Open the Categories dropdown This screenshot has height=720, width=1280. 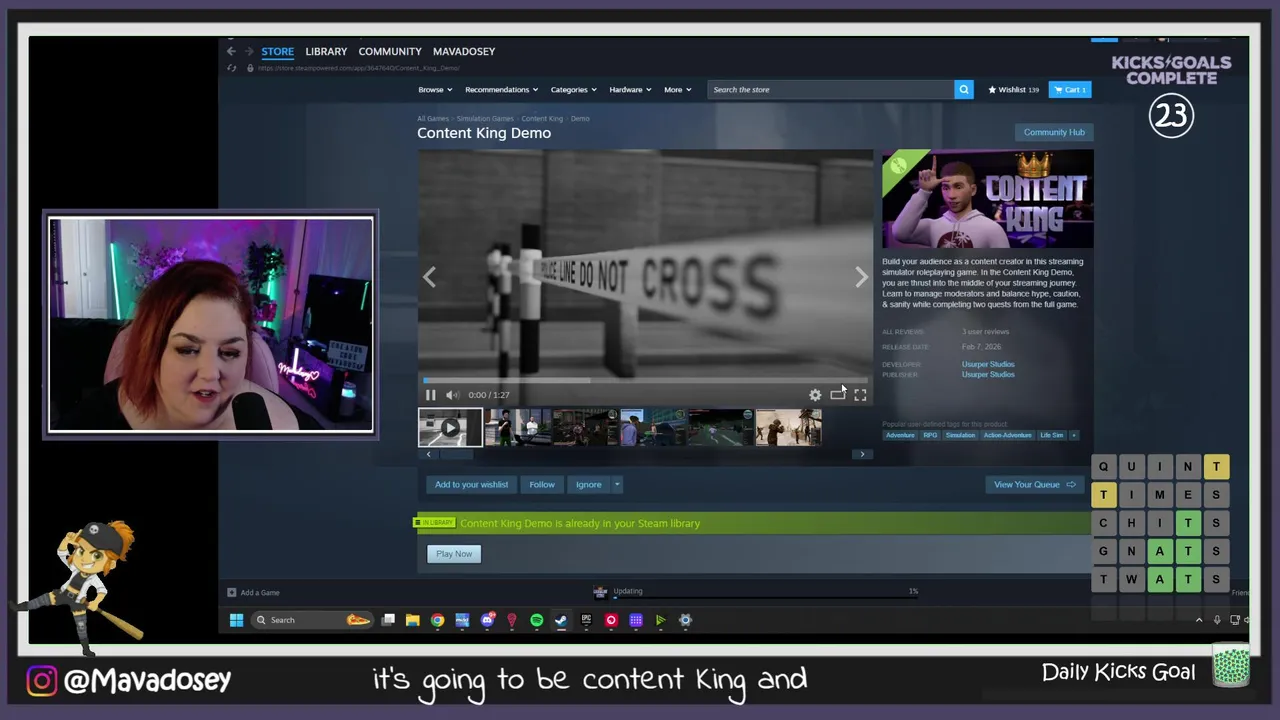point(573,90)
